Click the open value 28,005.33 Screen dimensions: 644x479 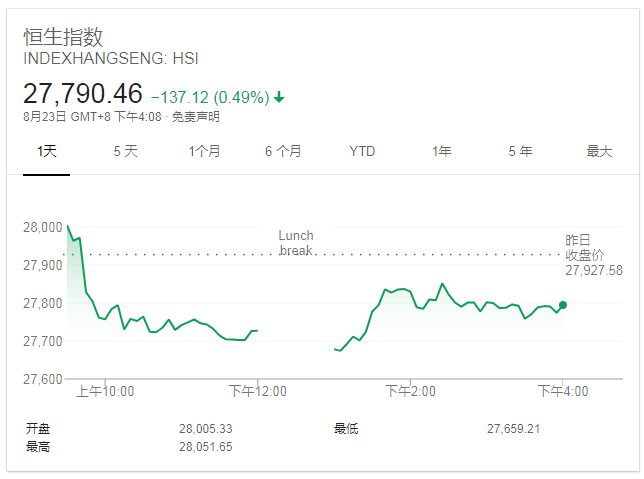206,429
